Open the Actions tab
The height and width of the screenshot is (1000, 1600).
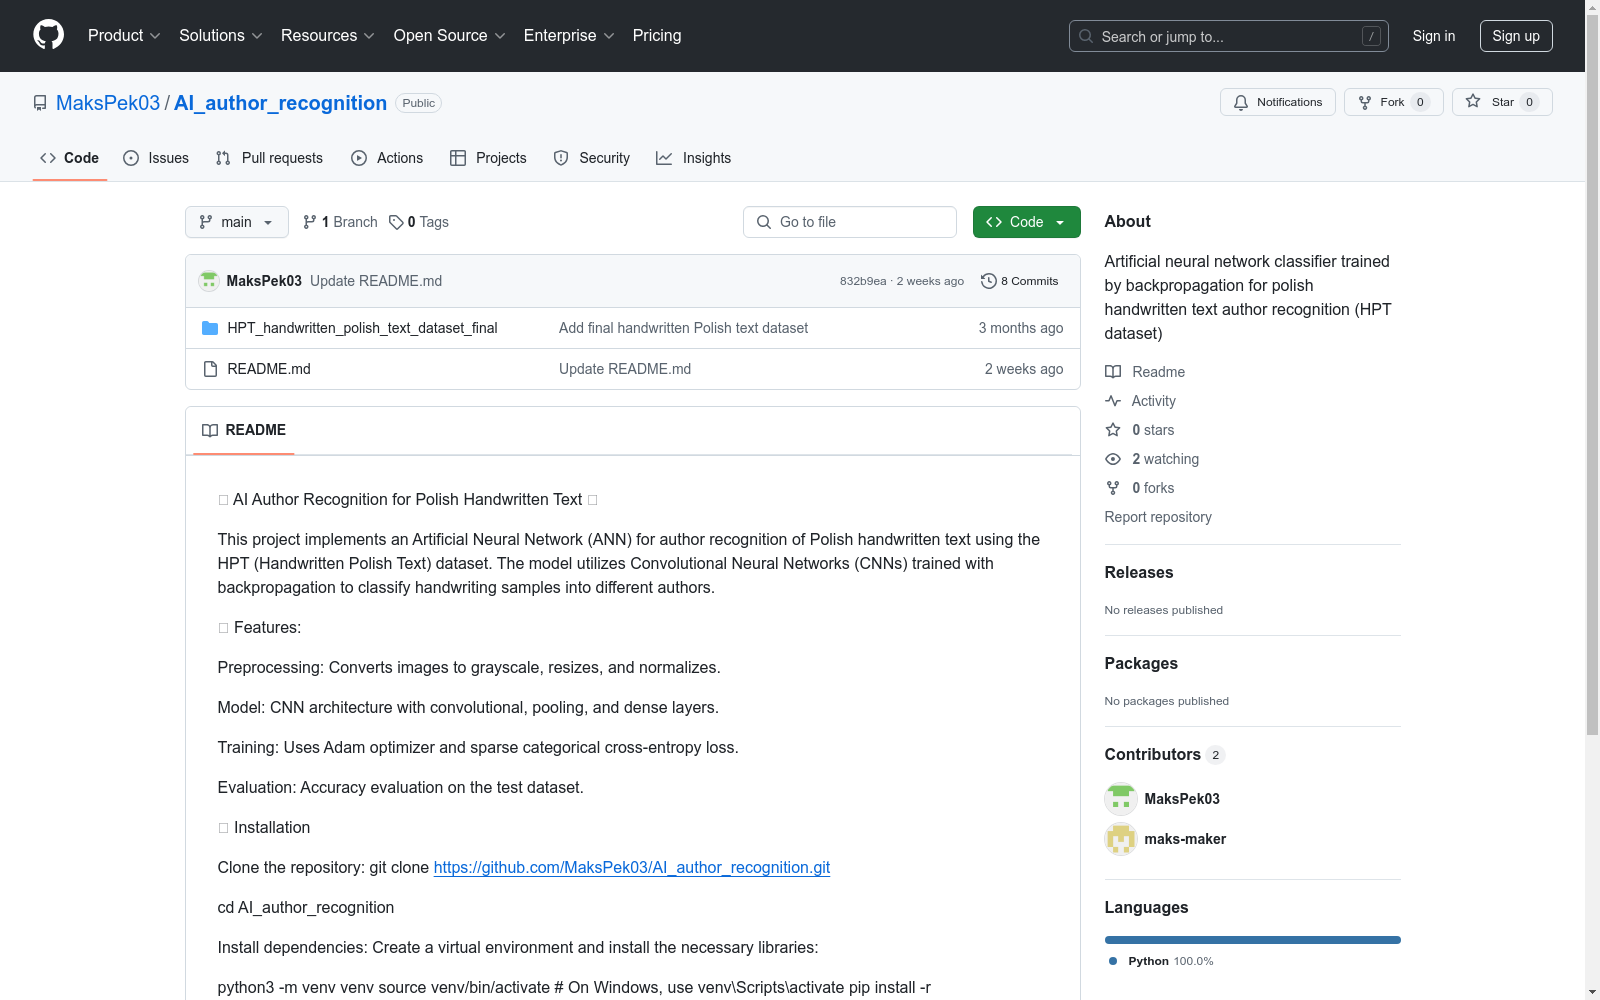pyautogui.click(x=387, y=158)
